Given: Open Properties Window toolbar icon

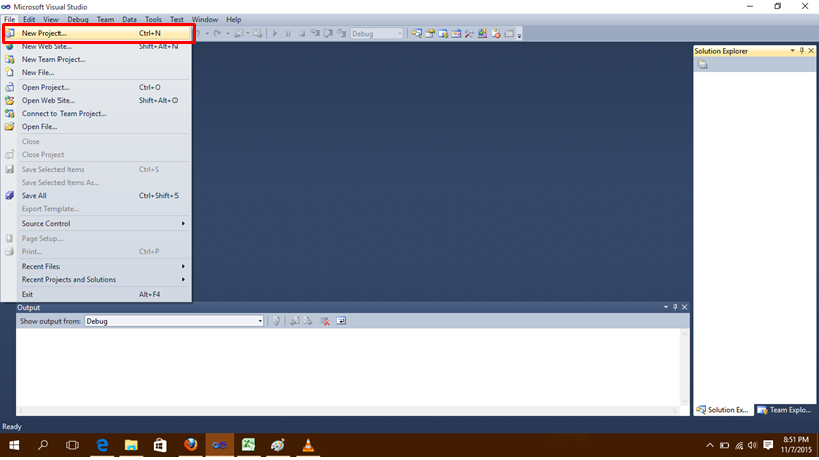Looking at the screenshot, I should pyautogui.click(x=430, y=33).
